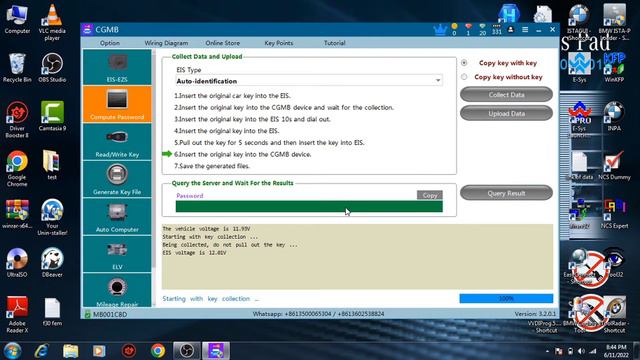Viewport: 640px width, 360px height.
Task: Open the ELV sidebar module
Action: pyautogui.click(x=117, y=255)
